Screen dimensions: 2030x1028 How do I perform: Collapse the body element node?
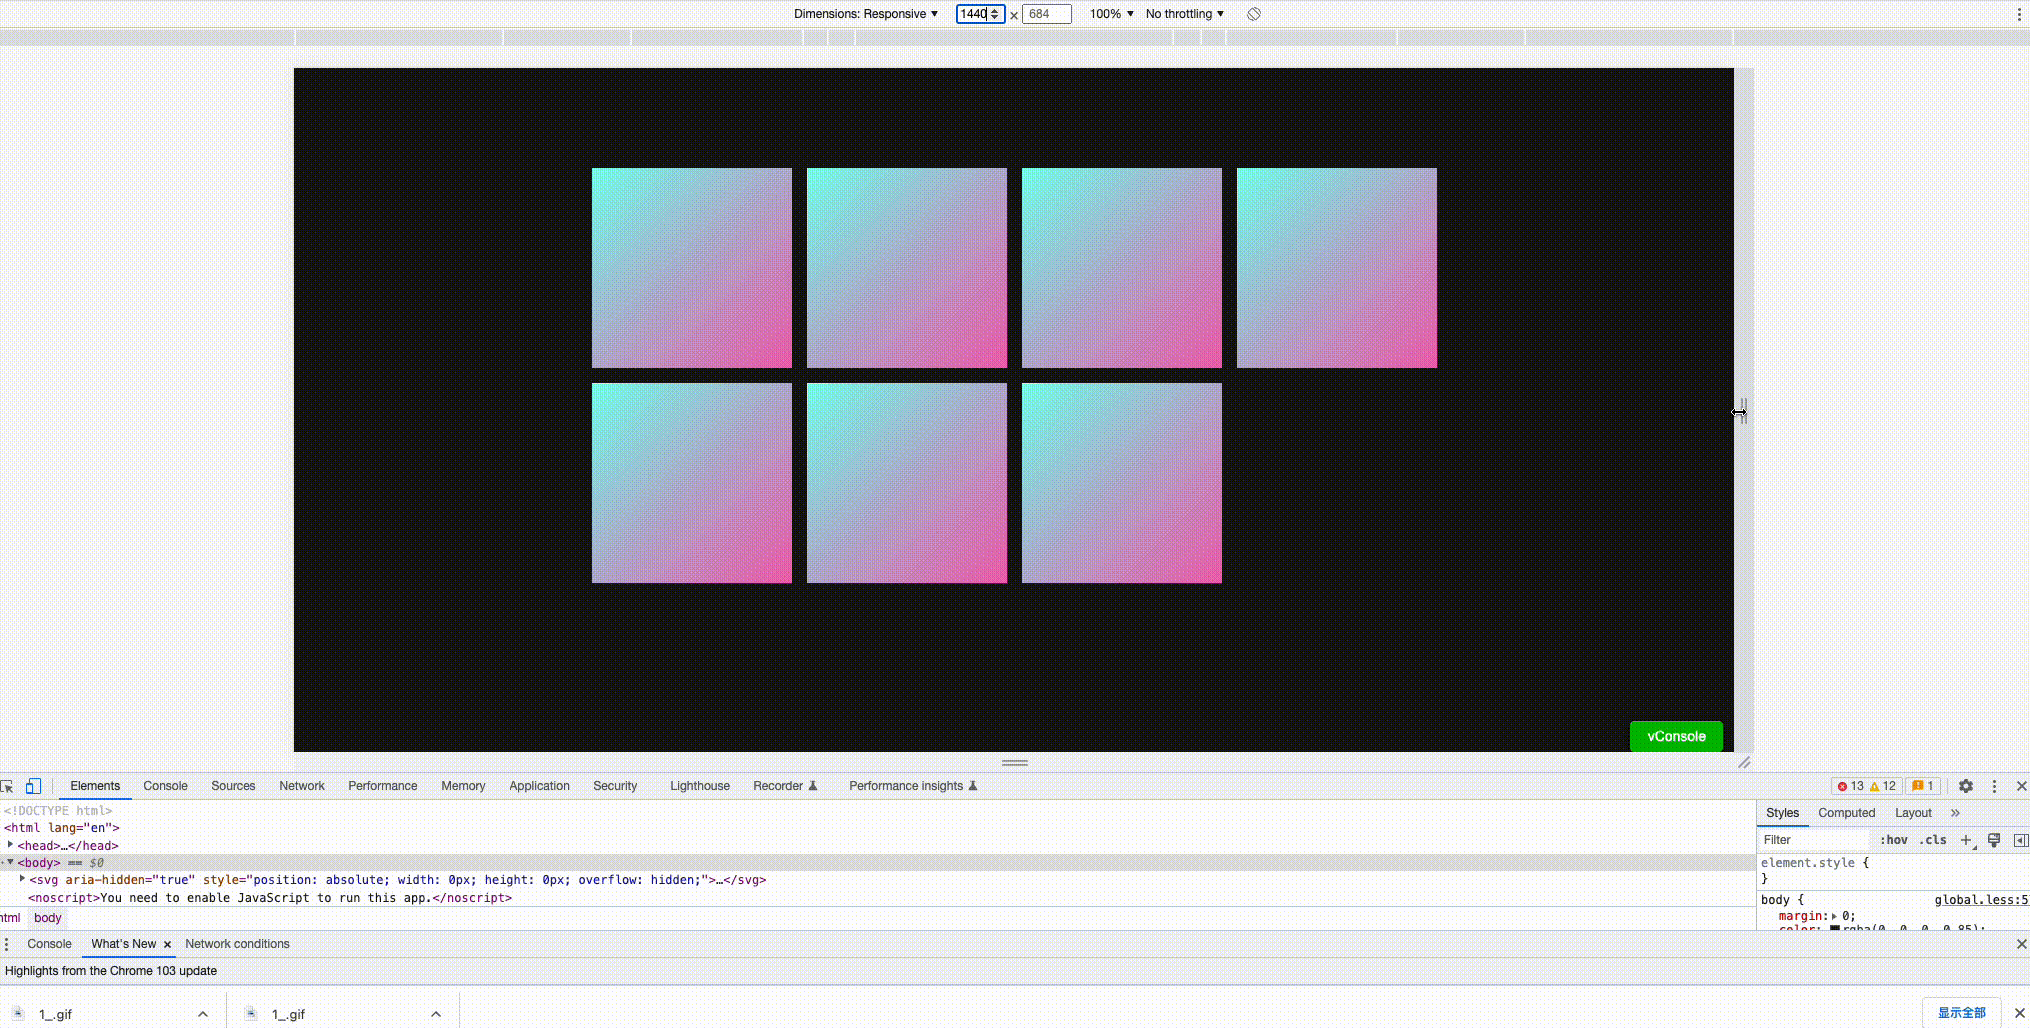11,862
